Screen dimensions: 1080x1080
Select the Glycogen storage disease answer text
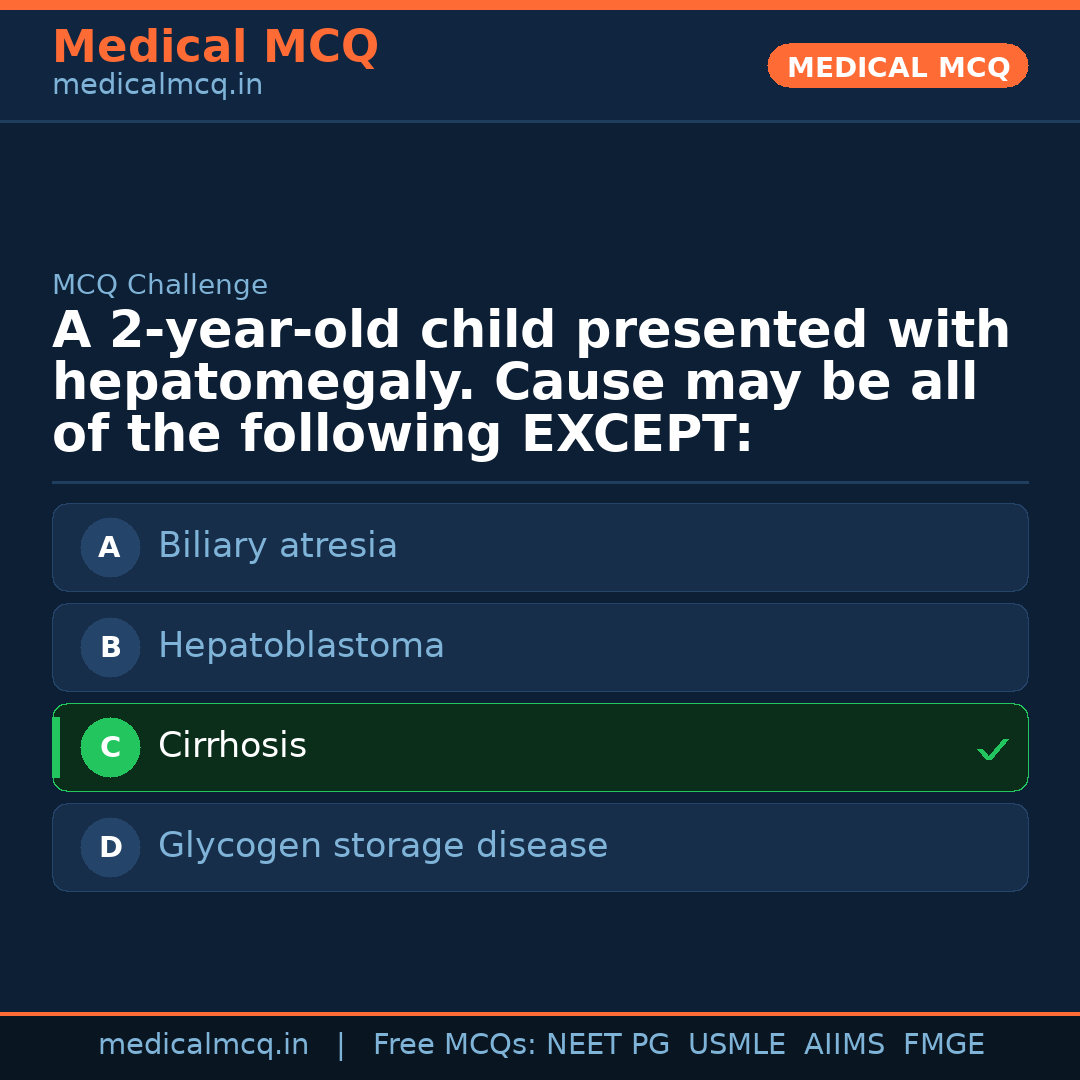tap(383, 846)
